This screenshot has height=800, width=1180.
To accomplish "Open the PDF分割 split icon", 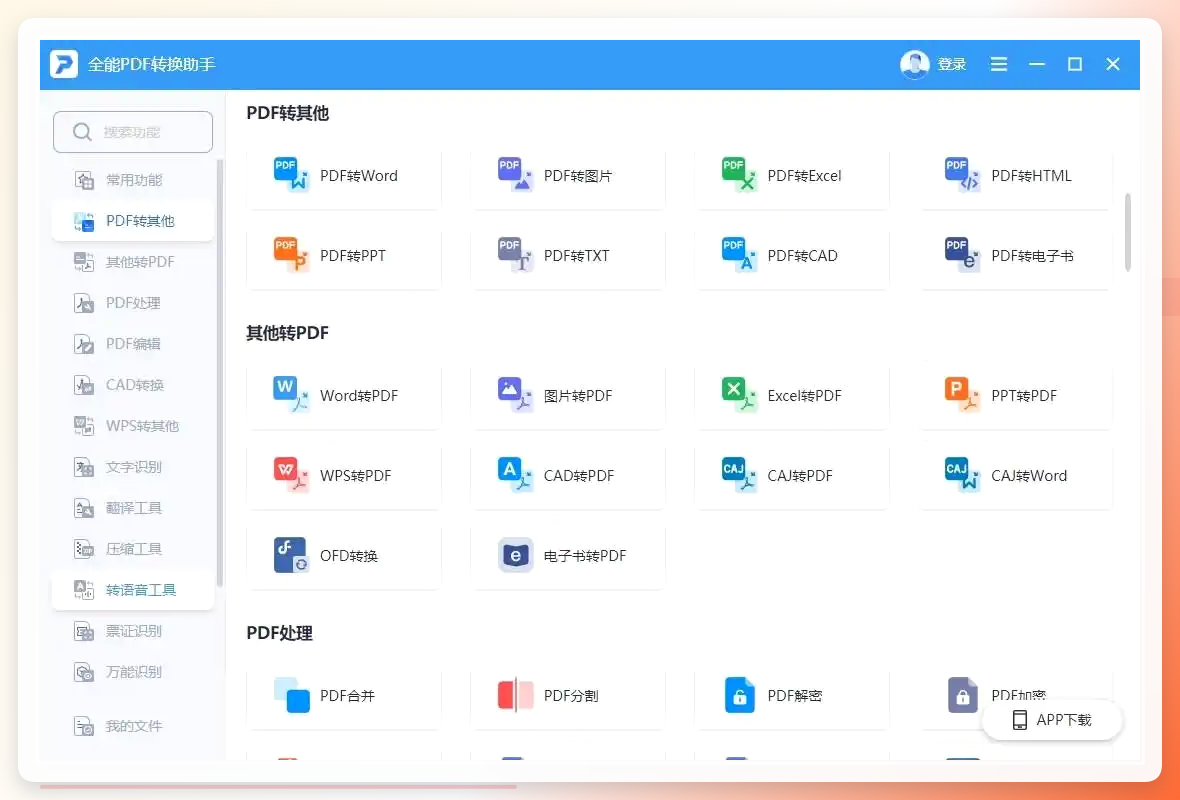I will (x=515, y=695).
